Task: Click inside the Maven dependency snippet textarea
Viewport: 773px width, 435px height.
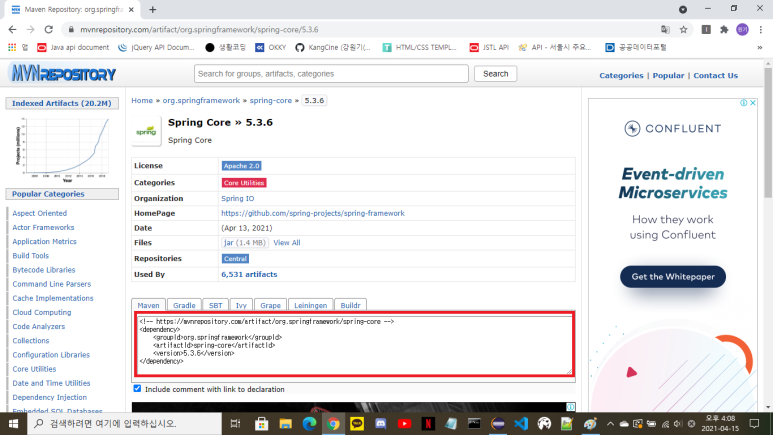Action: click(354, 344)
